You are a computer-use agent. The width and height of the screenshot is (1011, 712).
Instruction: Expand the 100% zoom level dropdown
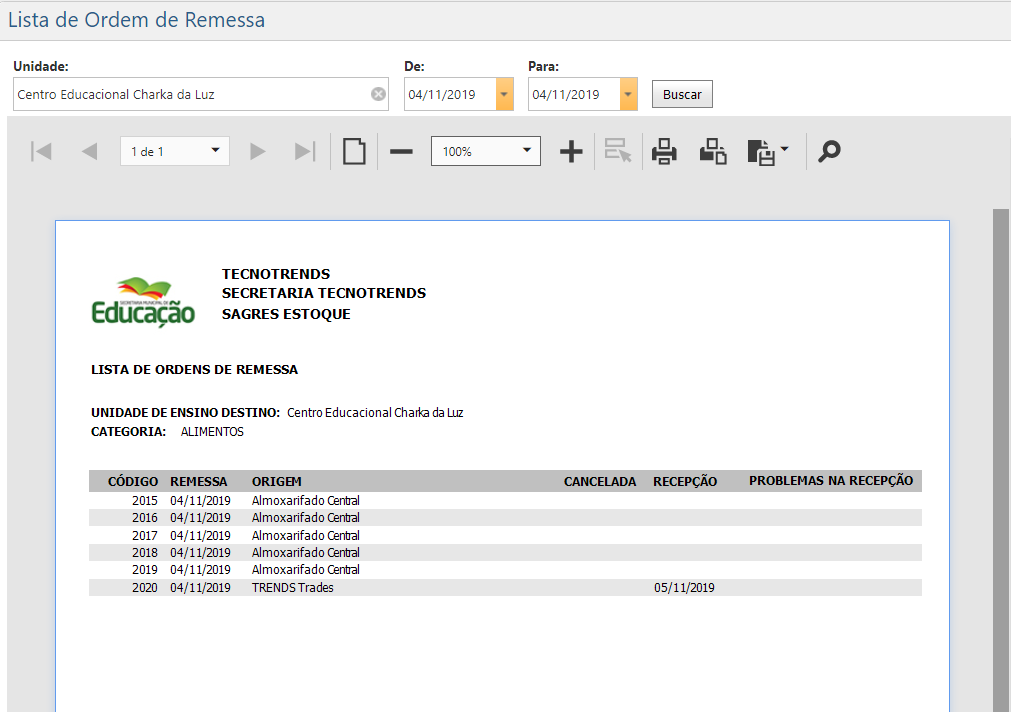[526, 151]
